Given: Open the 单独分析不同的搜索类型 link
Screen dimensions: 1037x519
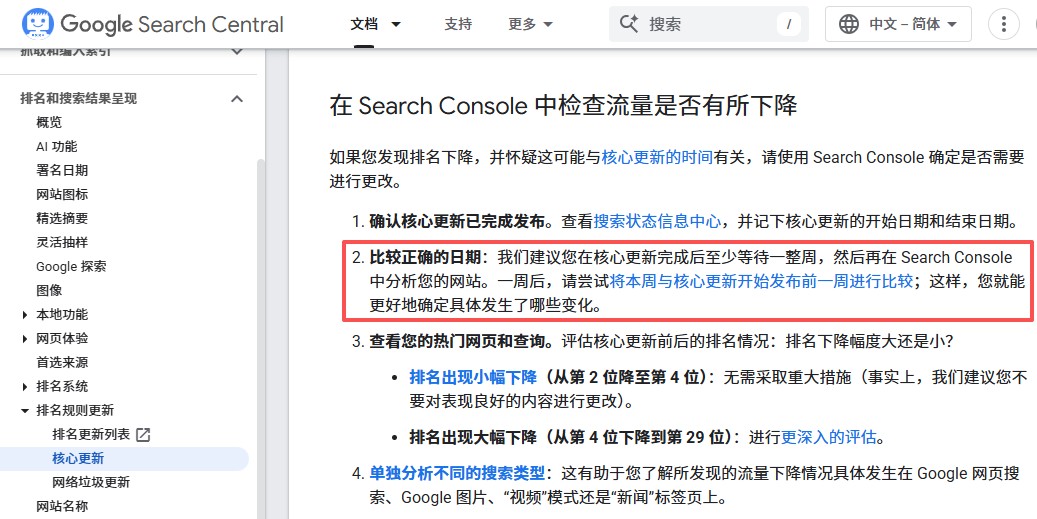Looking at the screenshot, I should pyautogui.click(x=457, y=473).
